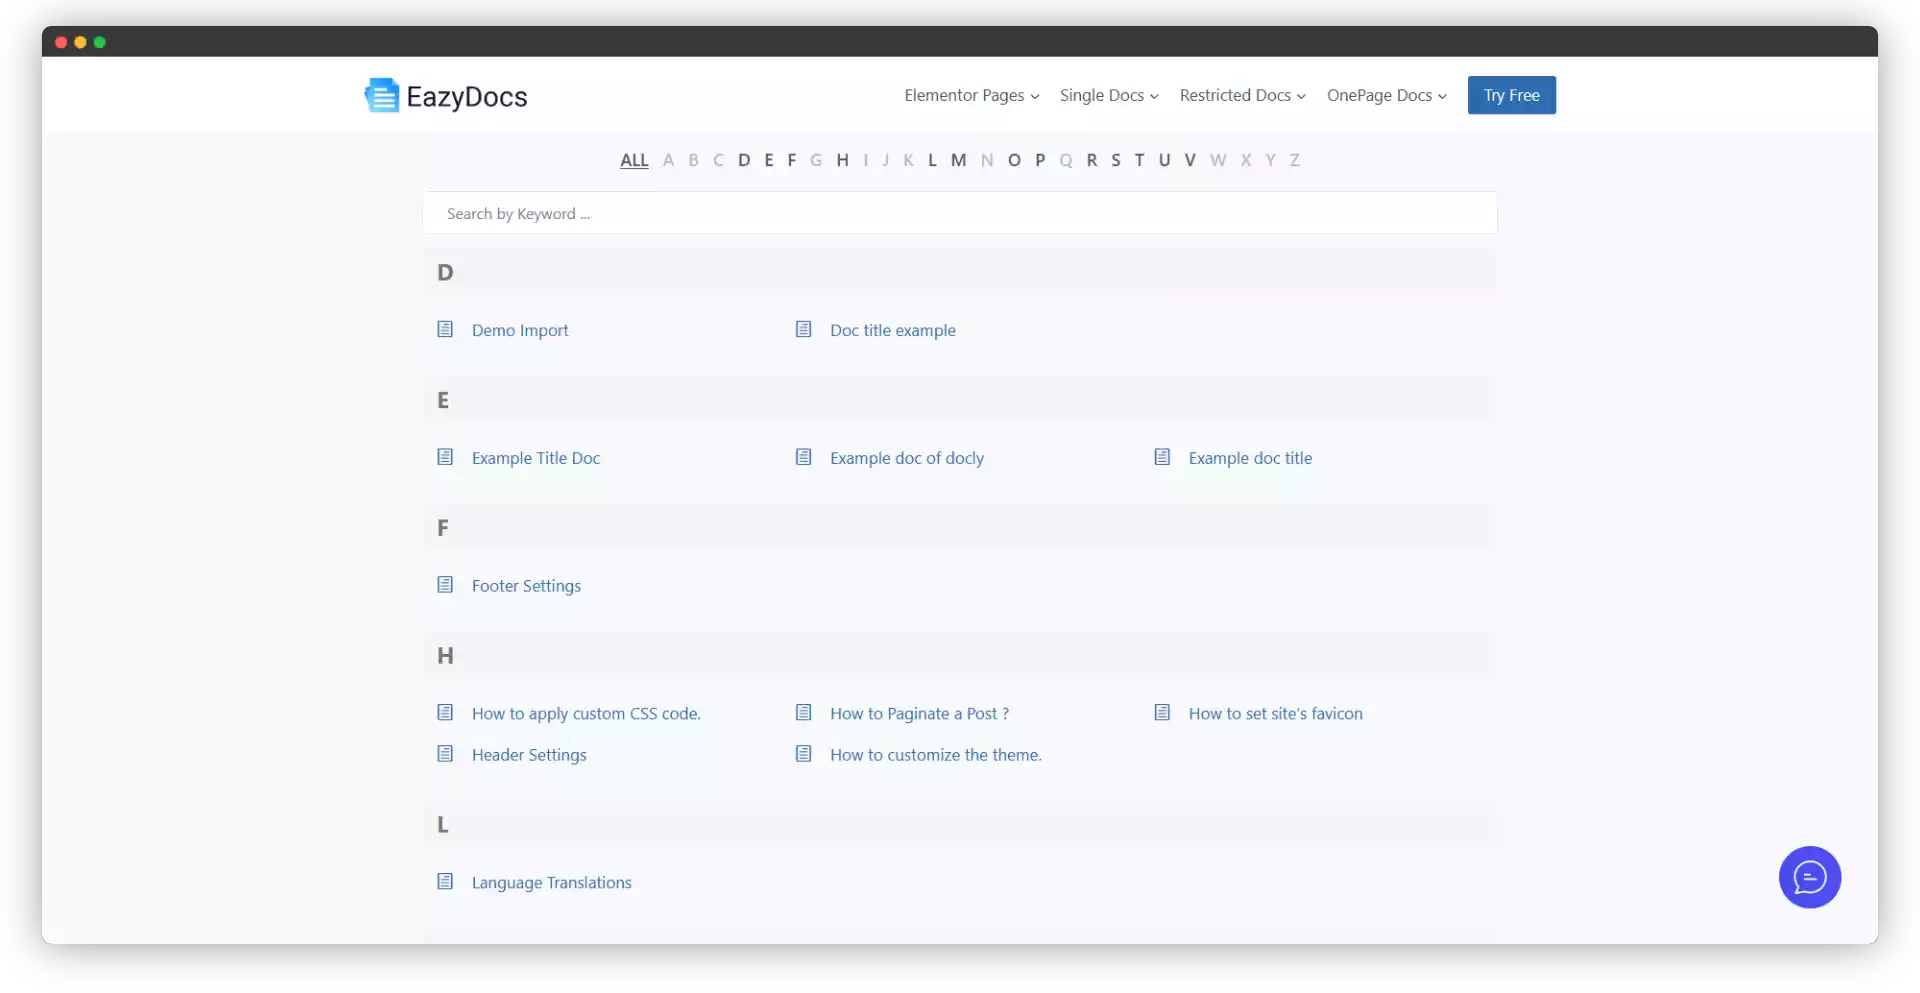Open the How to customize the theme article
The width and height of the screenshot is (1920, 993).
tap(935, 754)
